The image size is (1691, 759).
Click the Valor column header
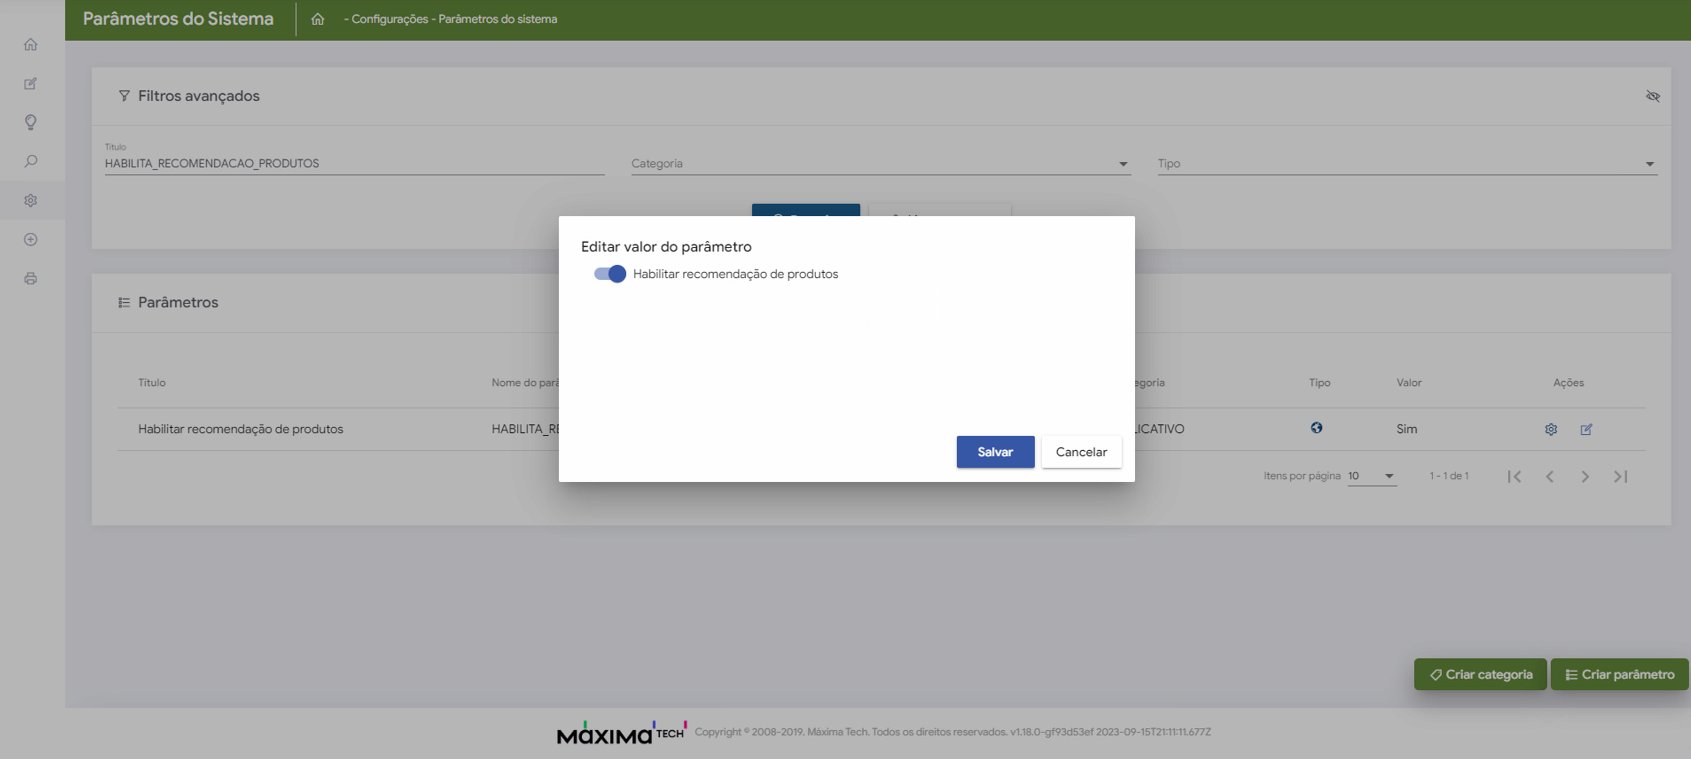coord(1409,383)
